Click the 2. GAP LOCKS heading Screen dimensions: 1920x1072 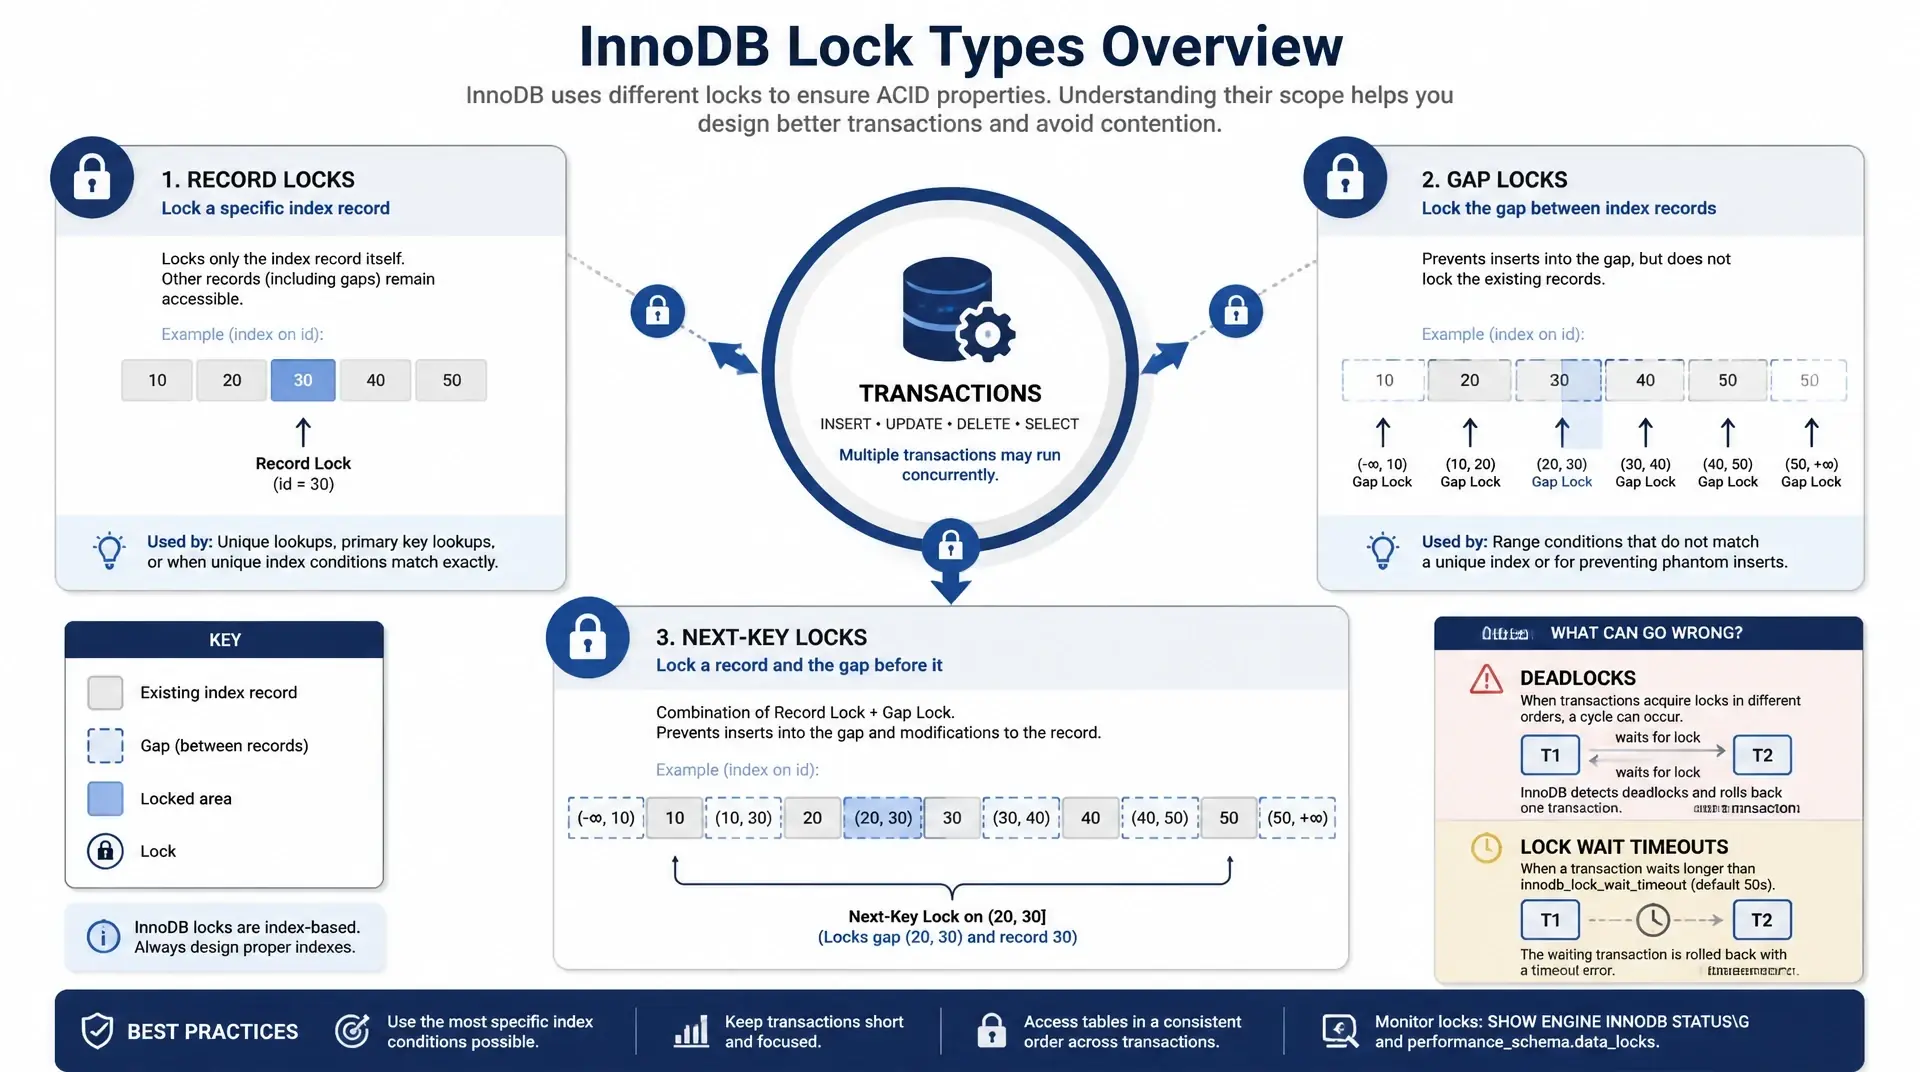click(x=1494, y=180)
